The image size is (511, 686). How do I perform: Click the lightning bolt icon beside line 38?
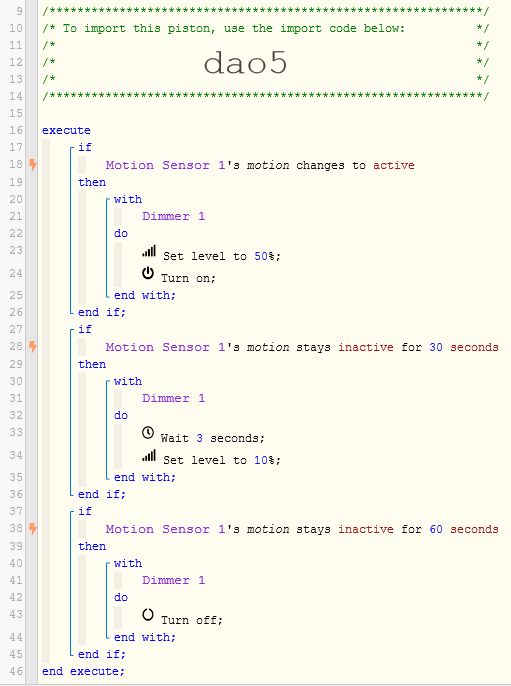[x=33, y=528]
